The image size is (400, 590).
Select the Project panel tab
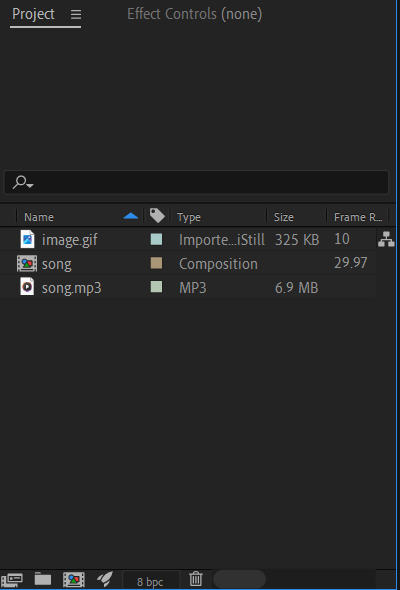33,14
